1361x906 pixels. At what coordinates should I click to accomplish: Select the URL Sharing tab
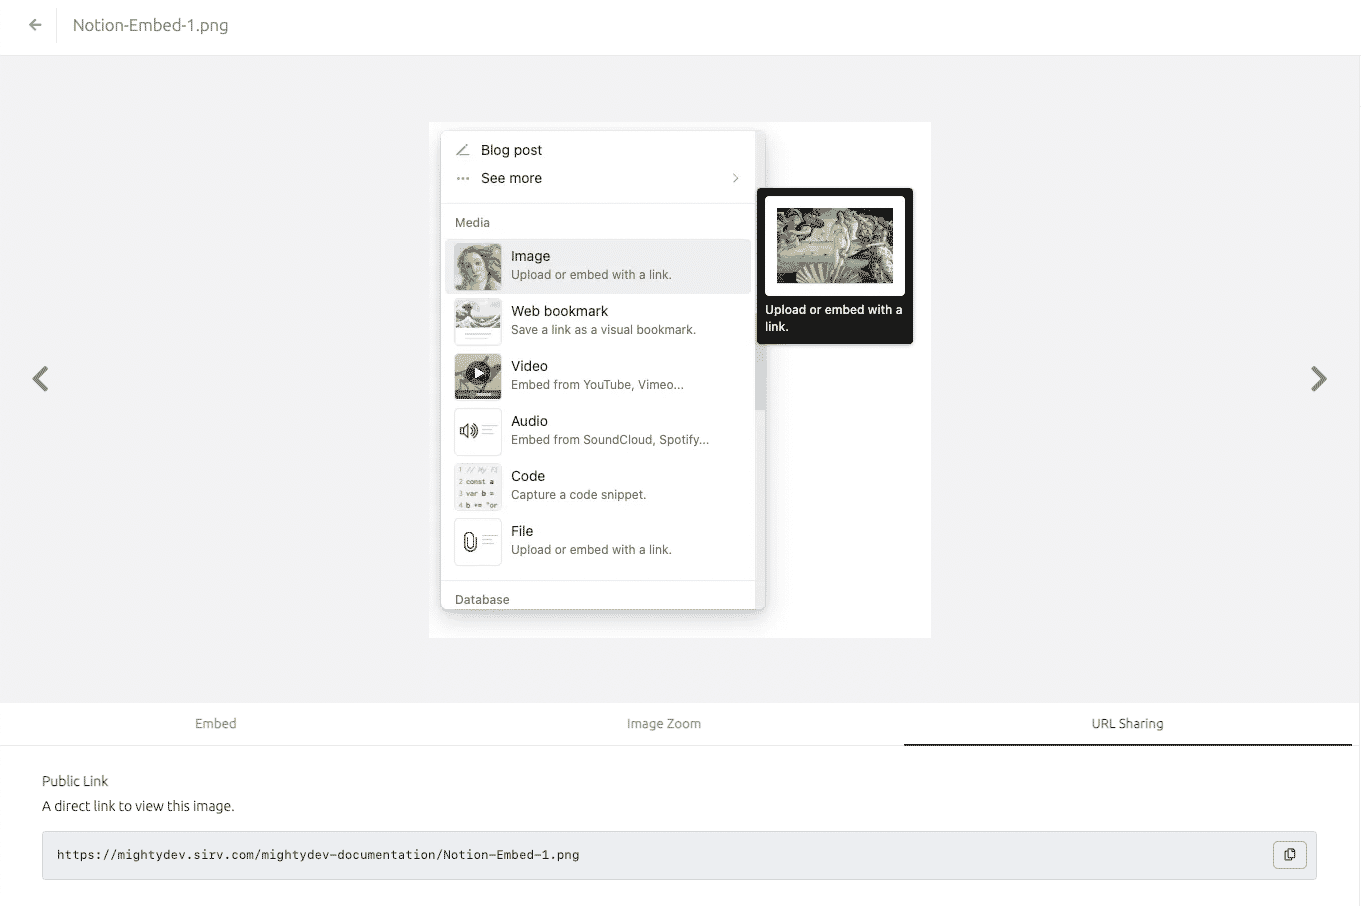[1127, 723]
